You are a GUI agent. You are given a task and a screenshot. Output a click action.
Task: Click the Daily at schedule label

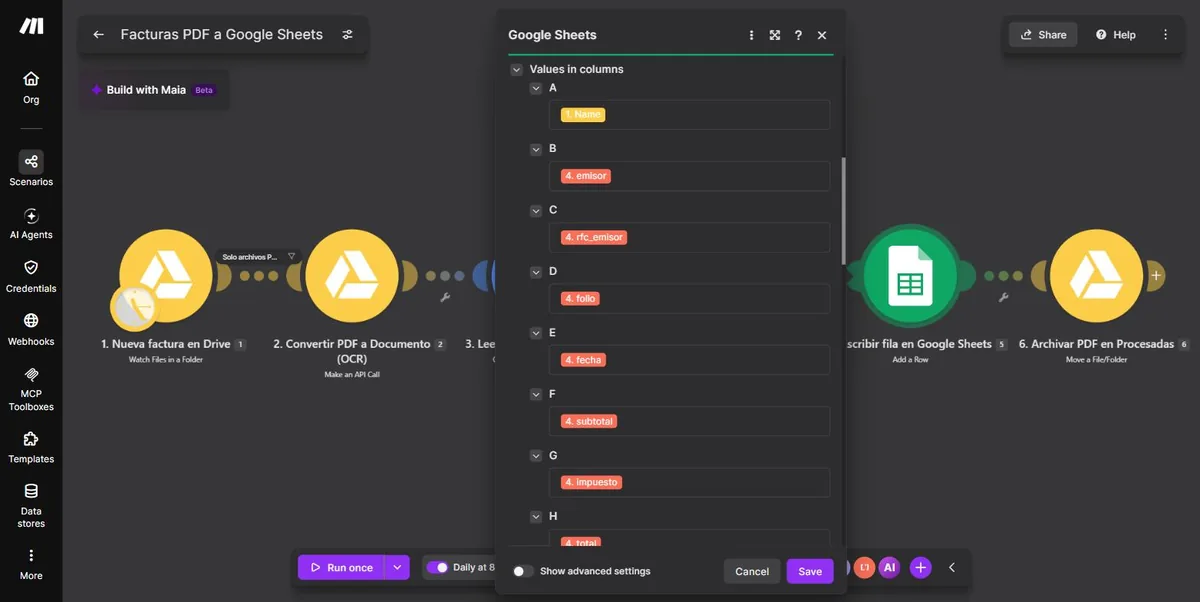tap(474, 567)
